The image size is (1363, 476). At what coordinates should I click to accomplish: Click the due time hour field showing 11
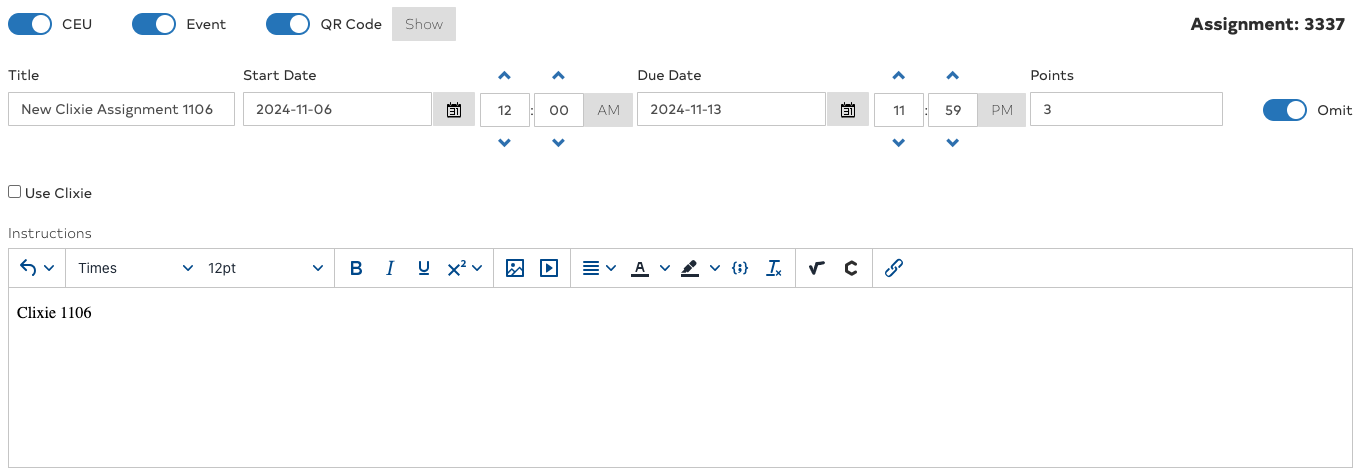point(899,110)
